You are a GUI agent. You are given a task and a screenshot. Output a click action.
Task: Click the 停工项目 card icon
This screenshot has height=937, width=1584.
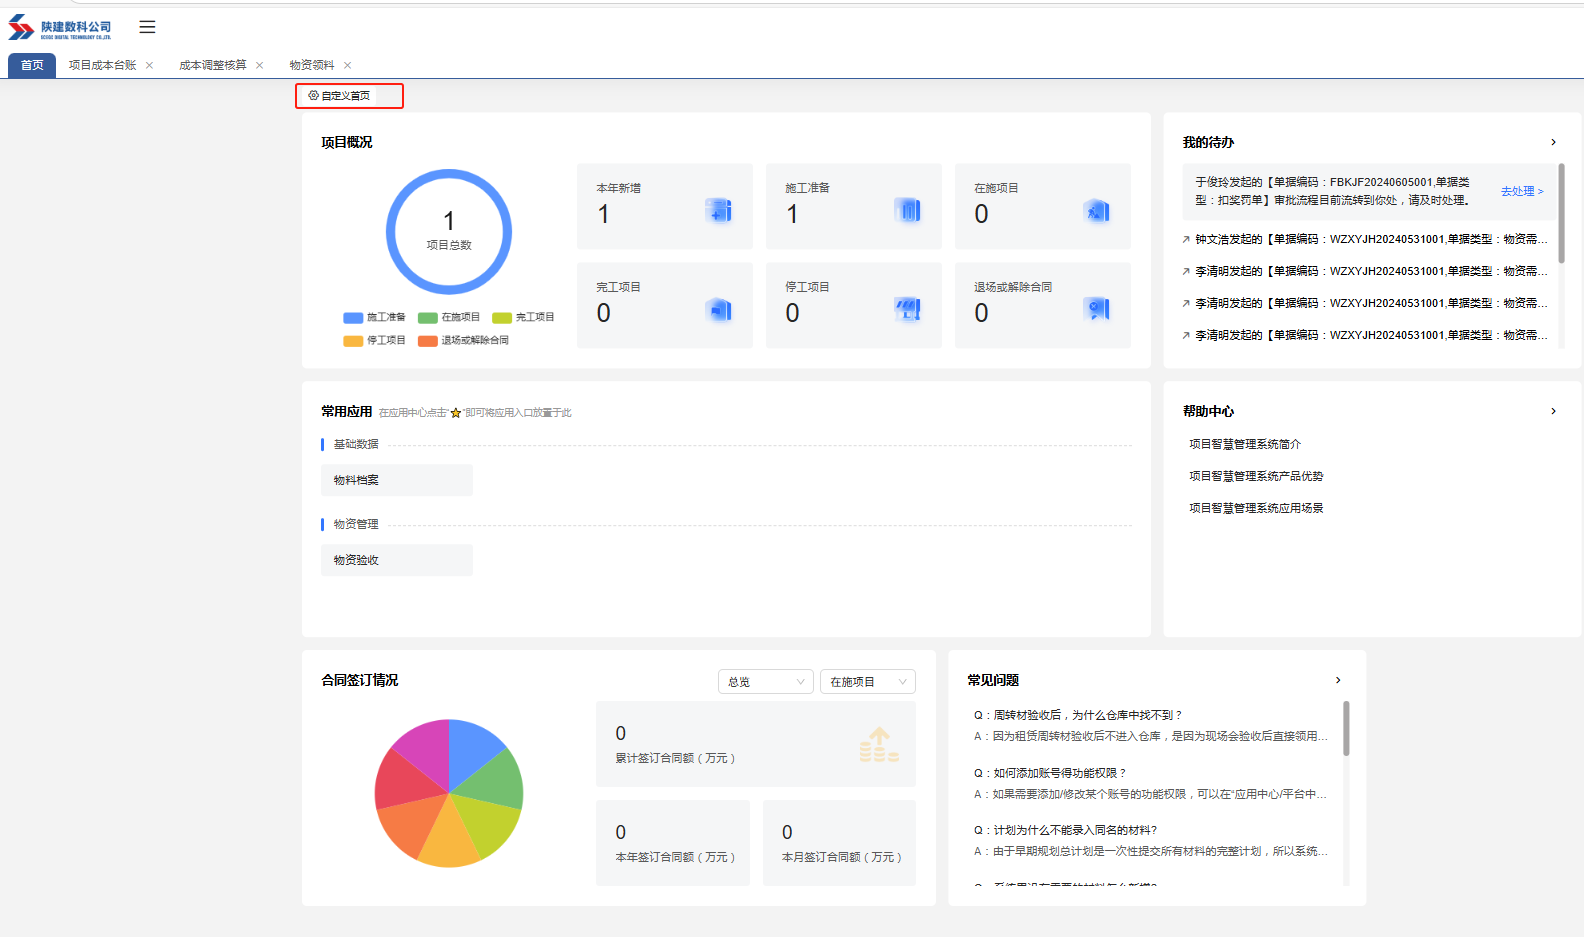(x=908, y=310)
